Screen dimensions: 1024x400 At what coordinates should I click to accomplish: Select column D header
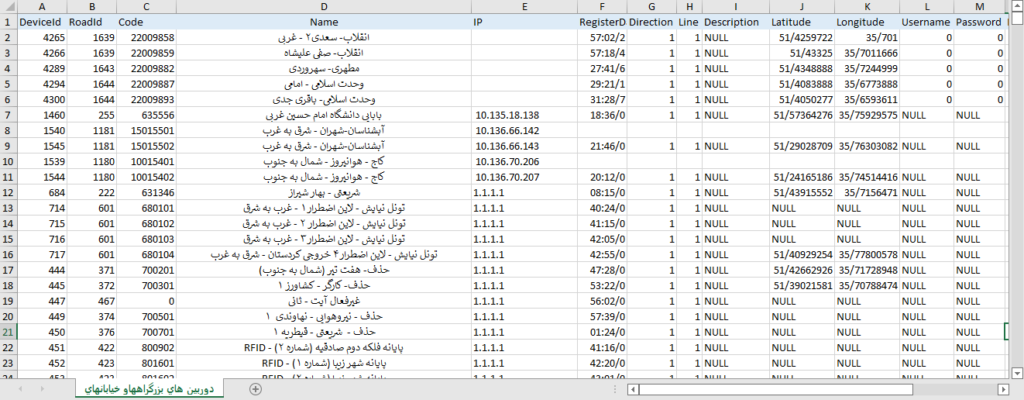point(323,7)
